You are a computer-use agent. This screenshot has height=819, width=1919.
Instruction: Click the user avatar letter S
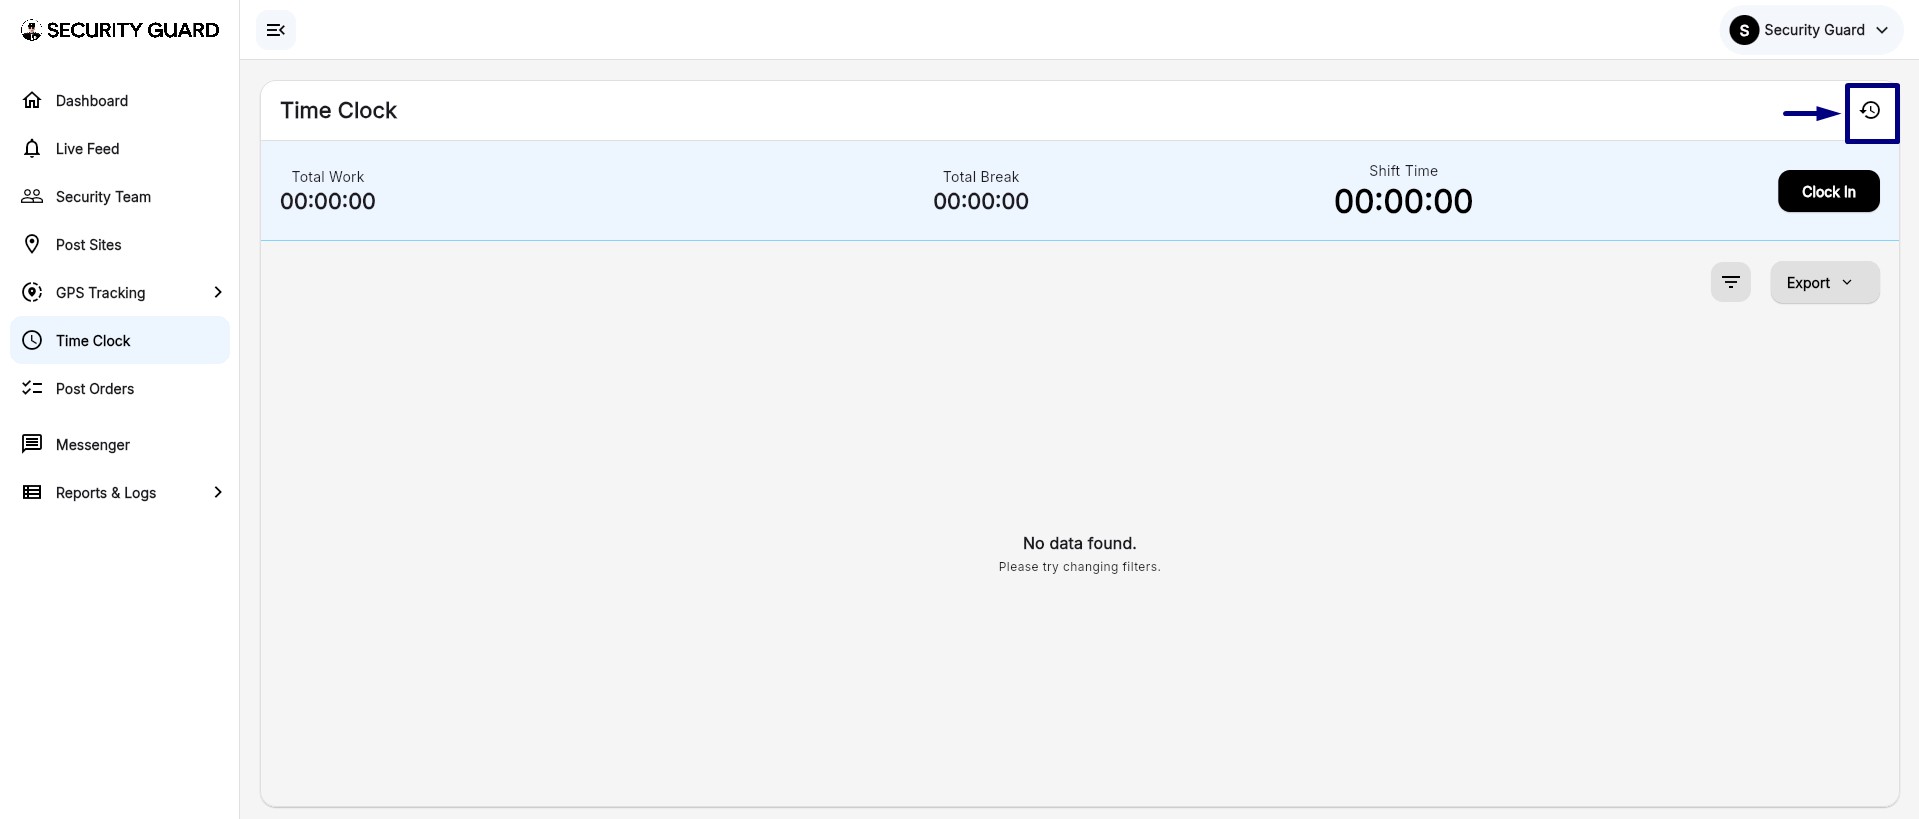coord(1744,30)
